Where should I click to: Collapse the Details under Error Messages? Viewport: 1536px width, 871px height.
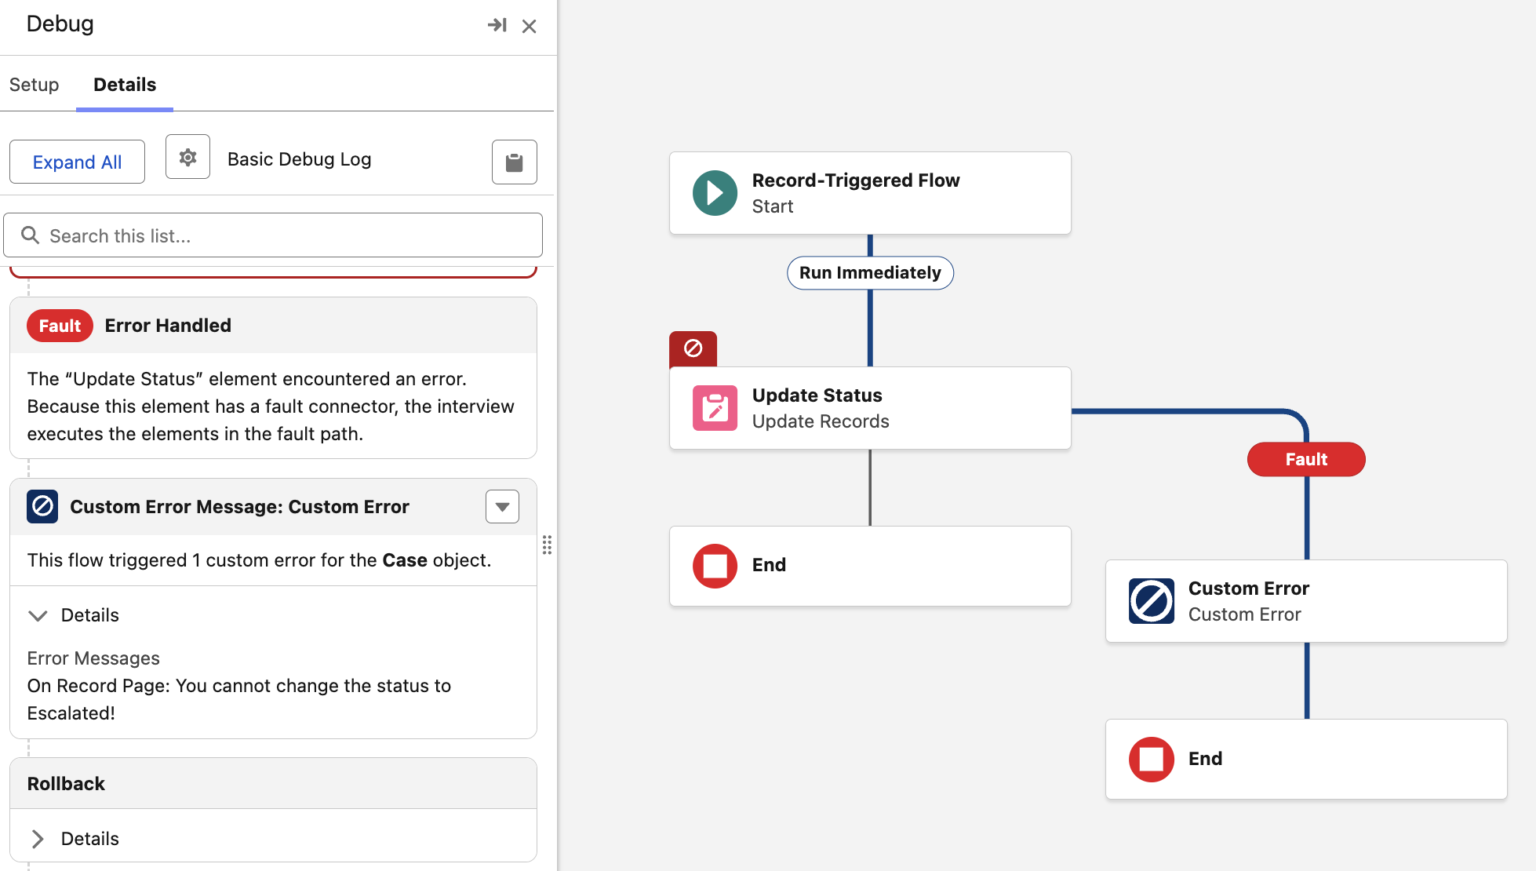(x=38, y=615)
